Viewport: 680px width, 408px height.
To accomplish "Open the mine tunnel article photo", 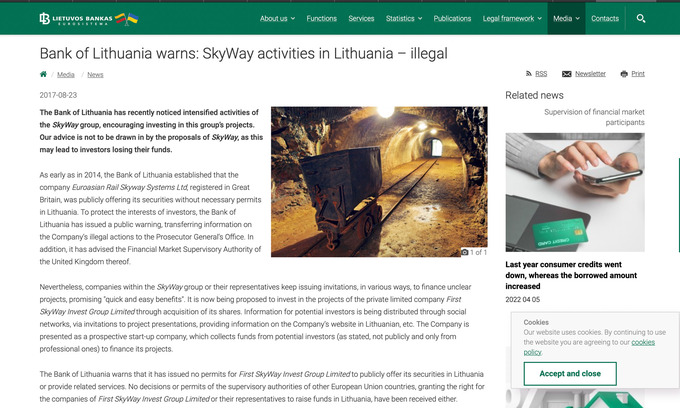I will pyautogui.click(x=379, y=182).
